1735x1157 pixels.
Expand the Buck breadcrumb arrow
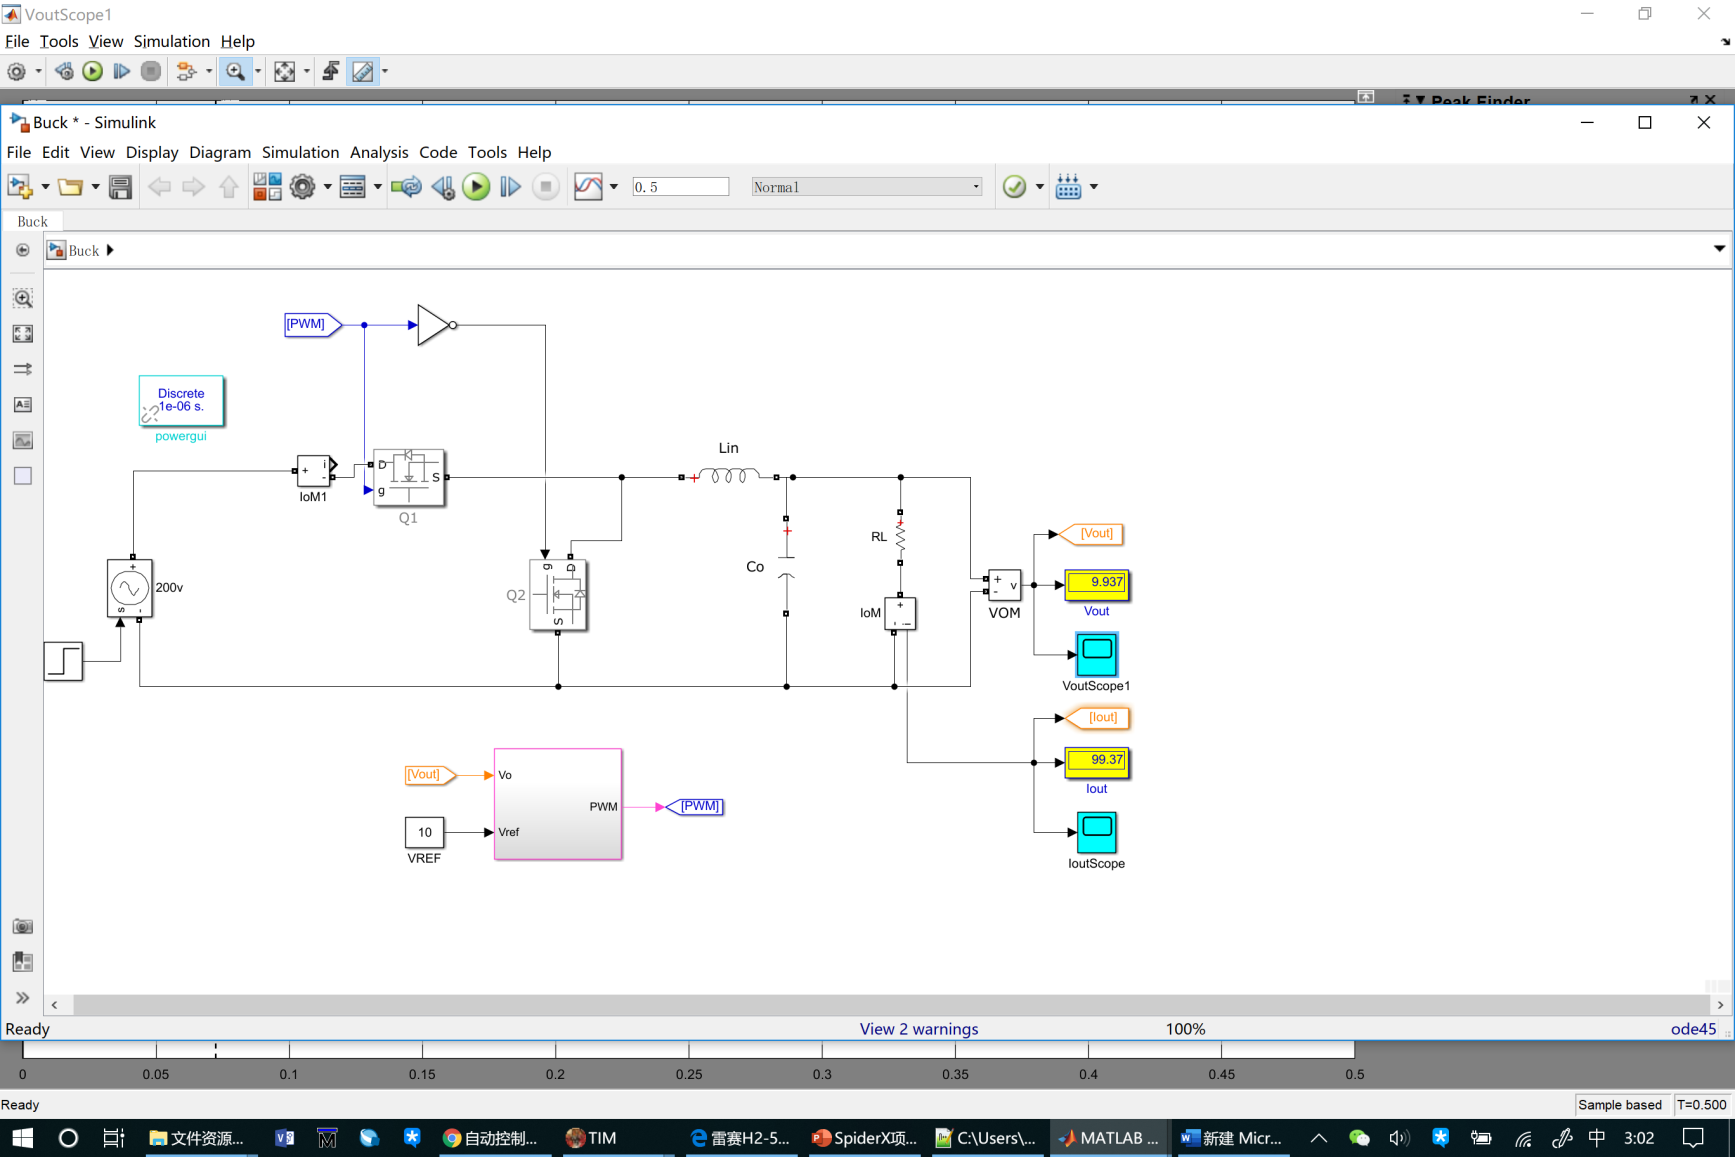(110, 250)
